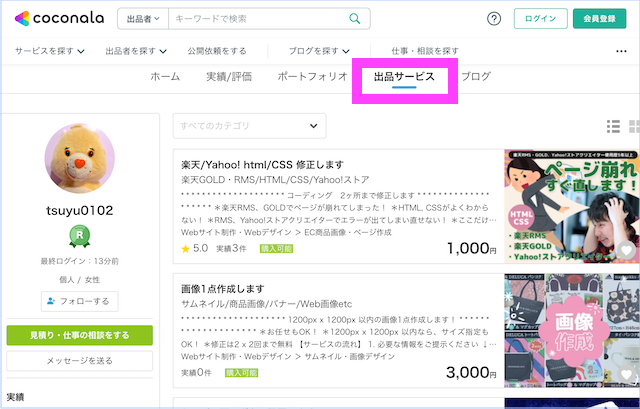Select 出品サービス tab

tap(404, 77)
